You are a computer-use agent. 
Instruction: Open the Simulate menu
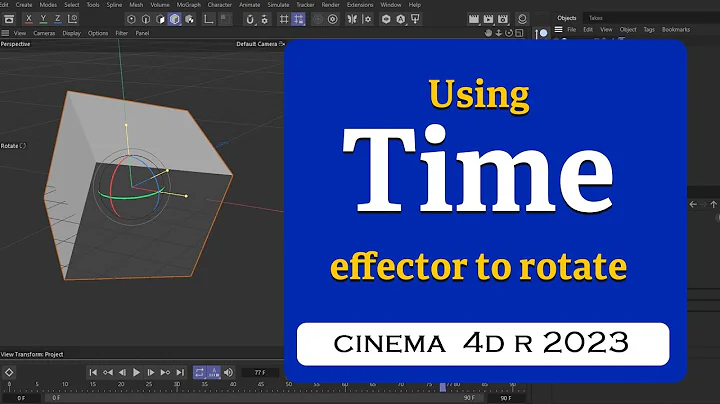[x=278, y=5]
